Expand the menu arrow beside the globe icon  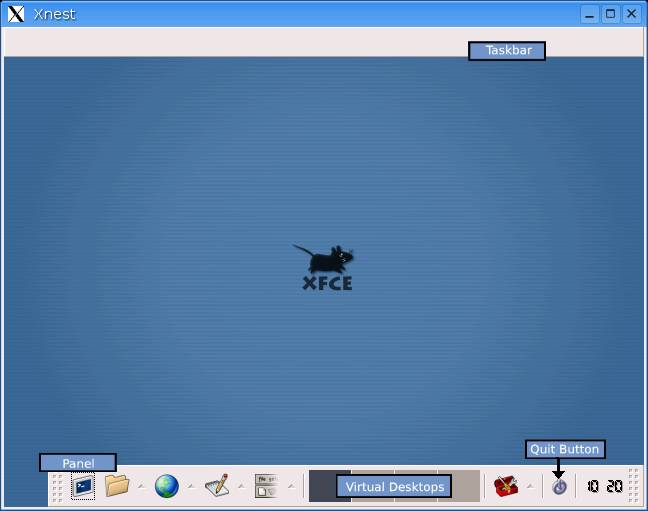pyautogui.click(x=191, y=486)
